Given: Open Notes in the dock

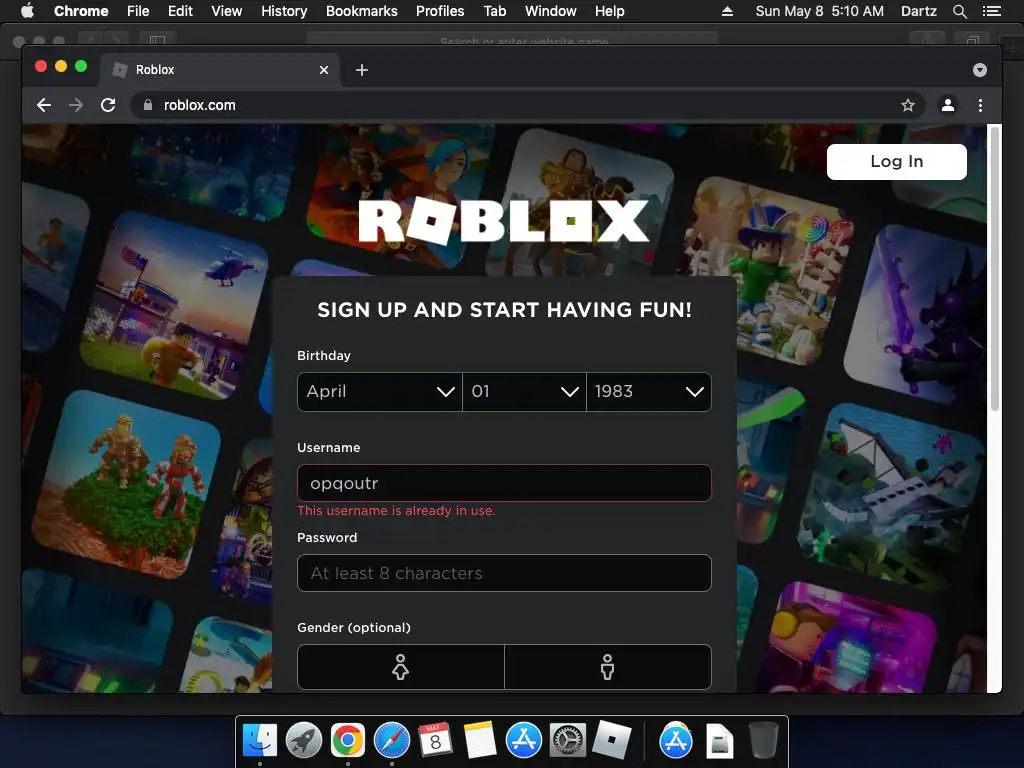Looking at the screenshot, I should tap(480, 741).
